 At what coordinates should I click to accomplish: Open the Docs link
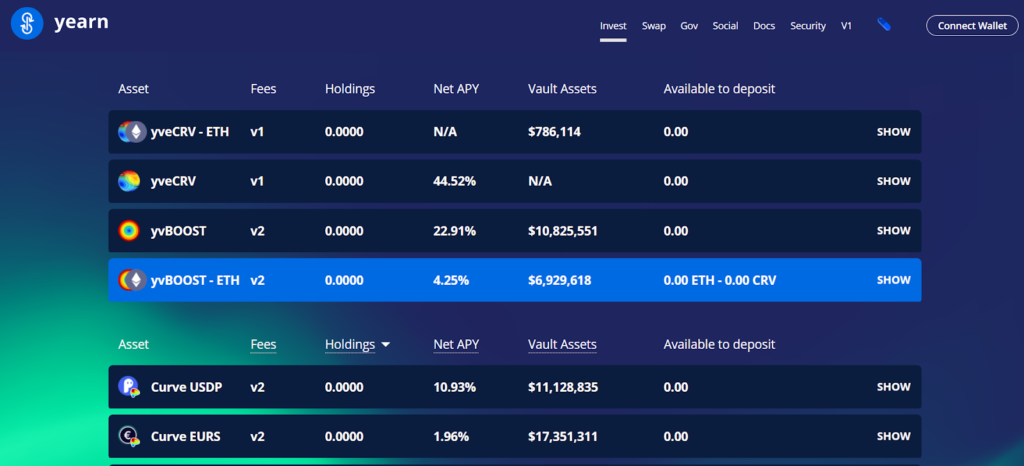point(764,26)
